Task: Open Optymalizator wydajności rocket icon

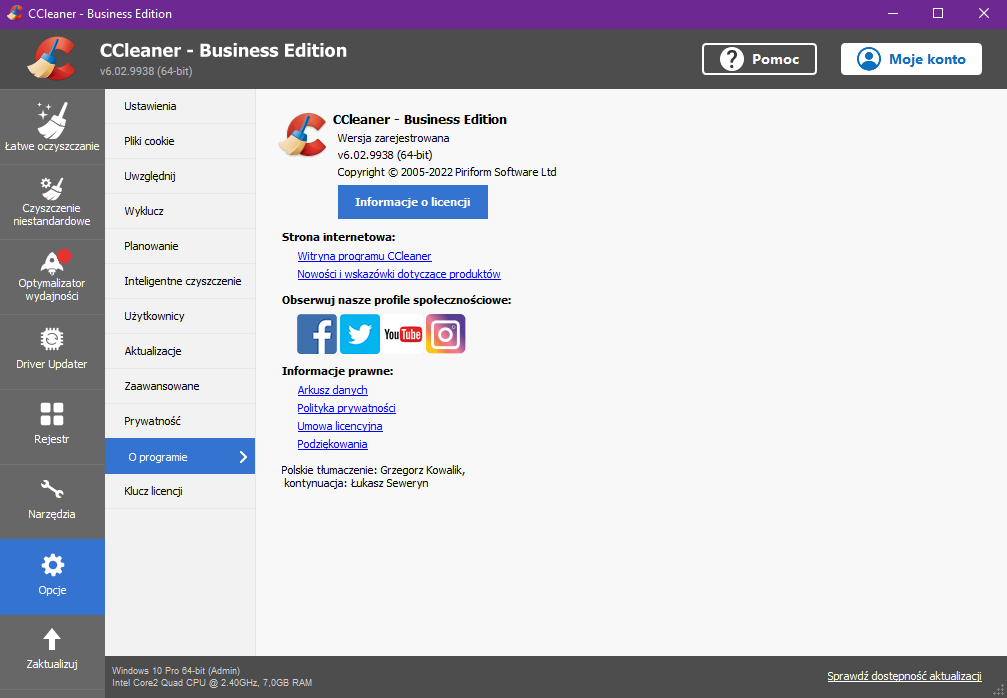Action: (53, 263)
